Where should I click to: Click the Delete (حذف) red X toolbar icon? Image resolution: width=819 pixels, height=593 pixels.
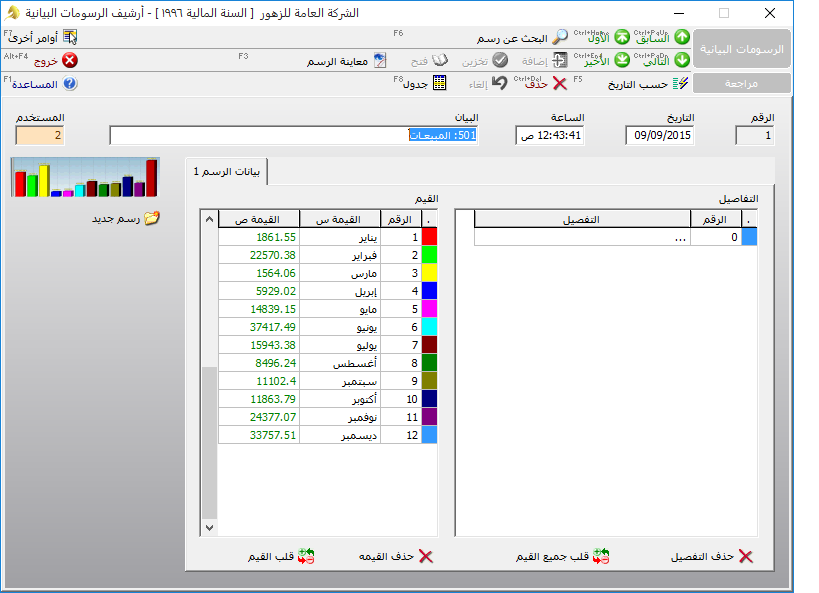(x=560, y=84)
